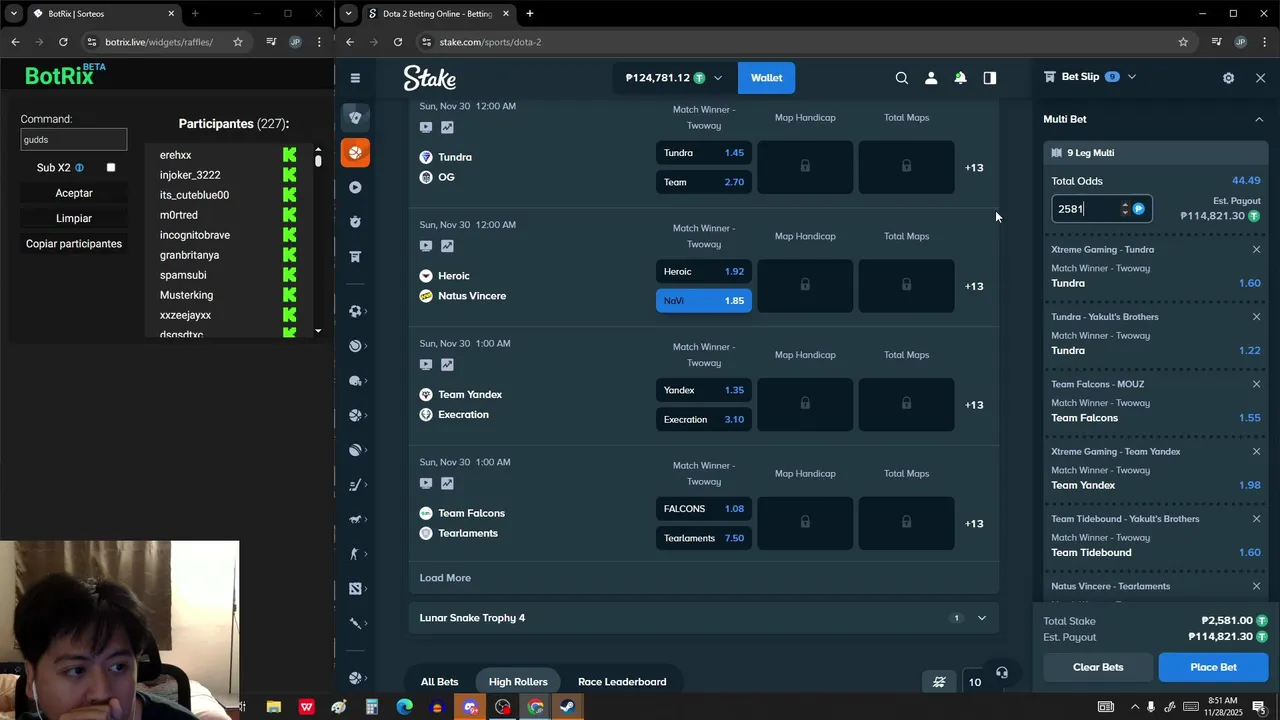Open the live stream icon for Tundra vs OG
The height and width of the screenshot is (720, 1280).
click(426, 127)
